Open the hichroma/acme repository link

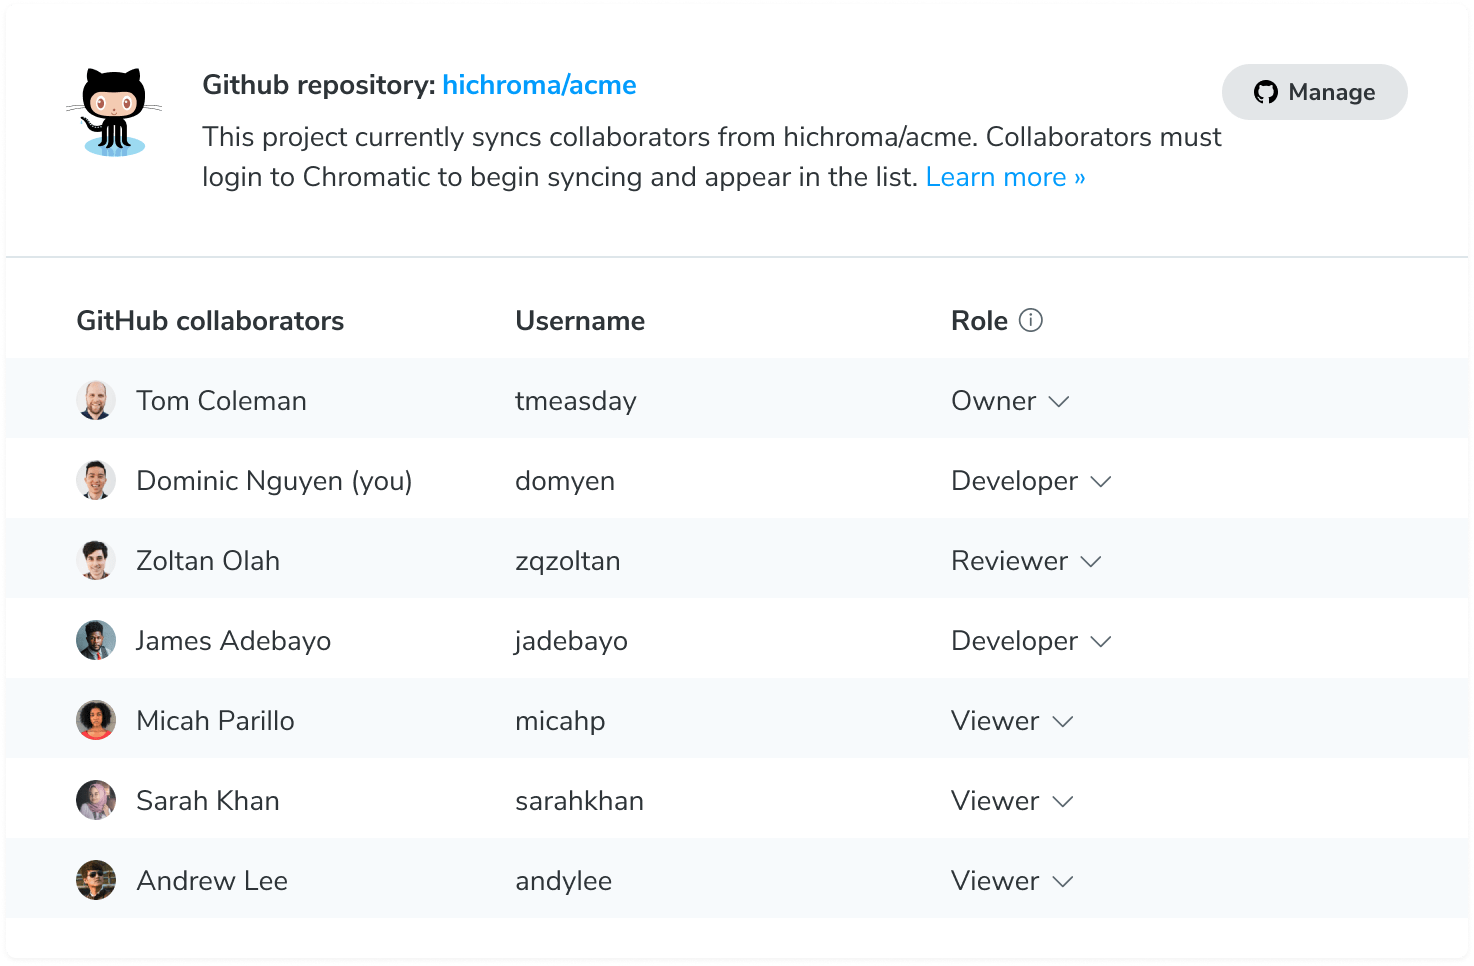(539, 85)
